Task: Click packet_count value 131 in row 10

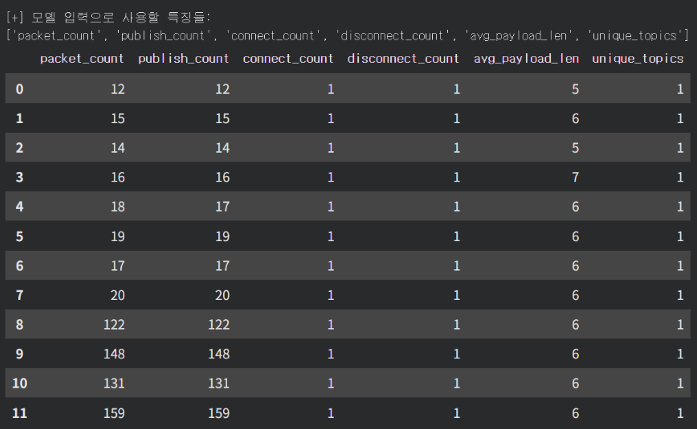Action: point(112,383)
